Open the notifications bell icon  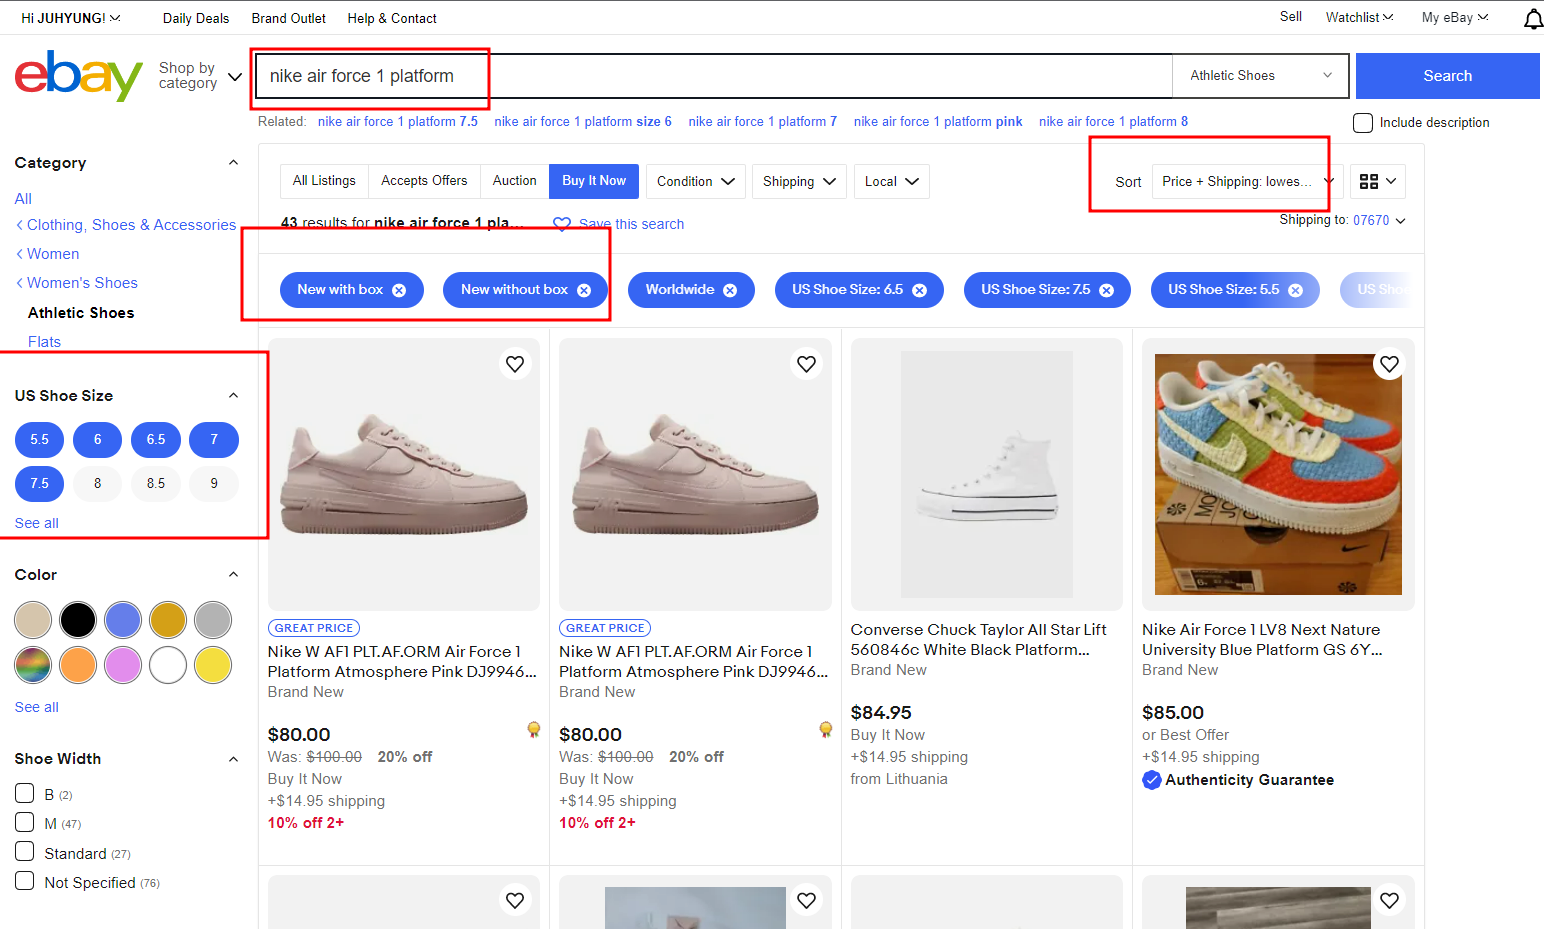(1532, 18)
